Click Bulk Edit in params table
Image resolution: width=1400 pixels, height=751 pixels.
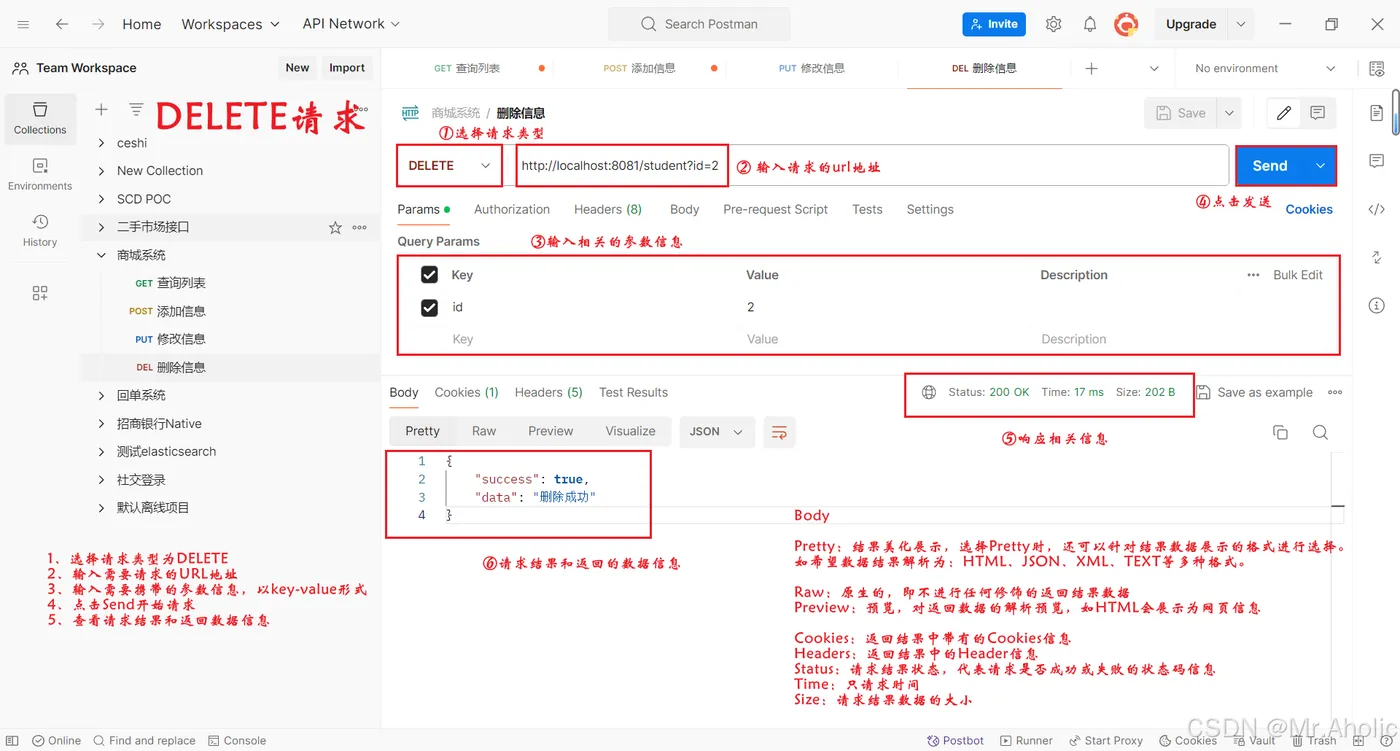click(x=1298, y=275)
